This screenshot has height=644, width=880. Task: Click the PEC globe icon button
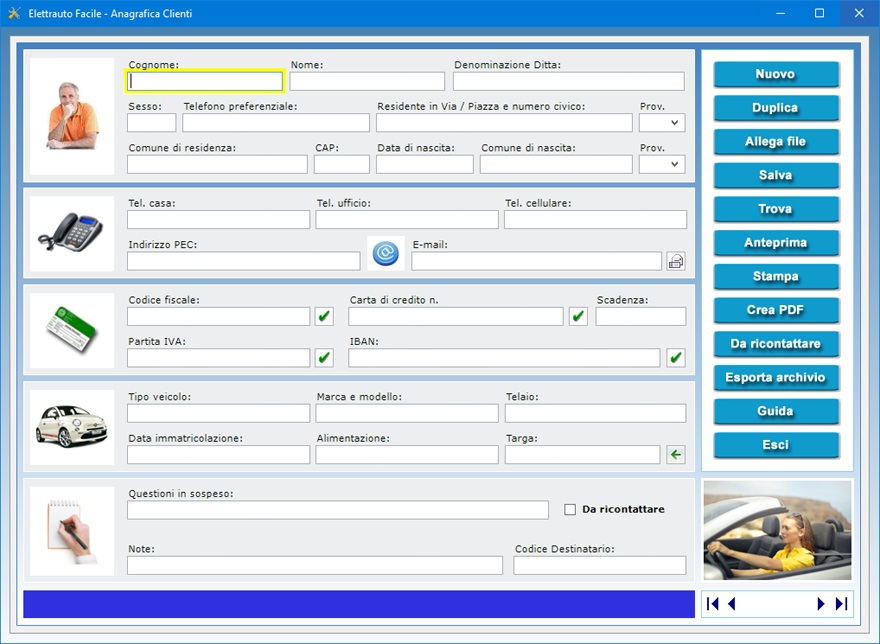pyautogui.click(x=385, y=254)
